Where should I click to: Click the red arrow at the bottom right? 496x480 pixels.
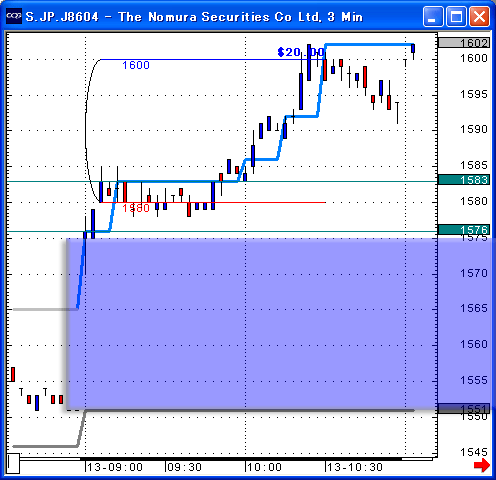click(482, 465)
